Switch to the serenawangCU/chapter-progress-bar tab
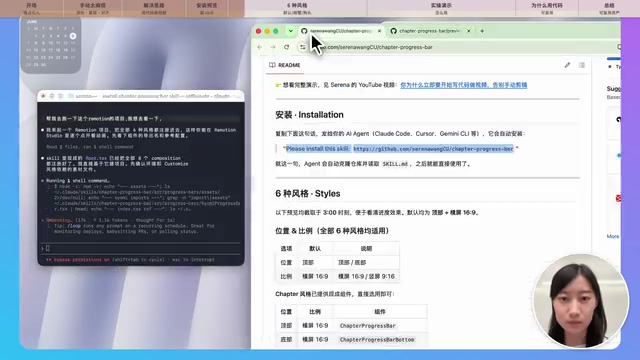Screen dimensions: 640x360 click(x=340, y=31)
